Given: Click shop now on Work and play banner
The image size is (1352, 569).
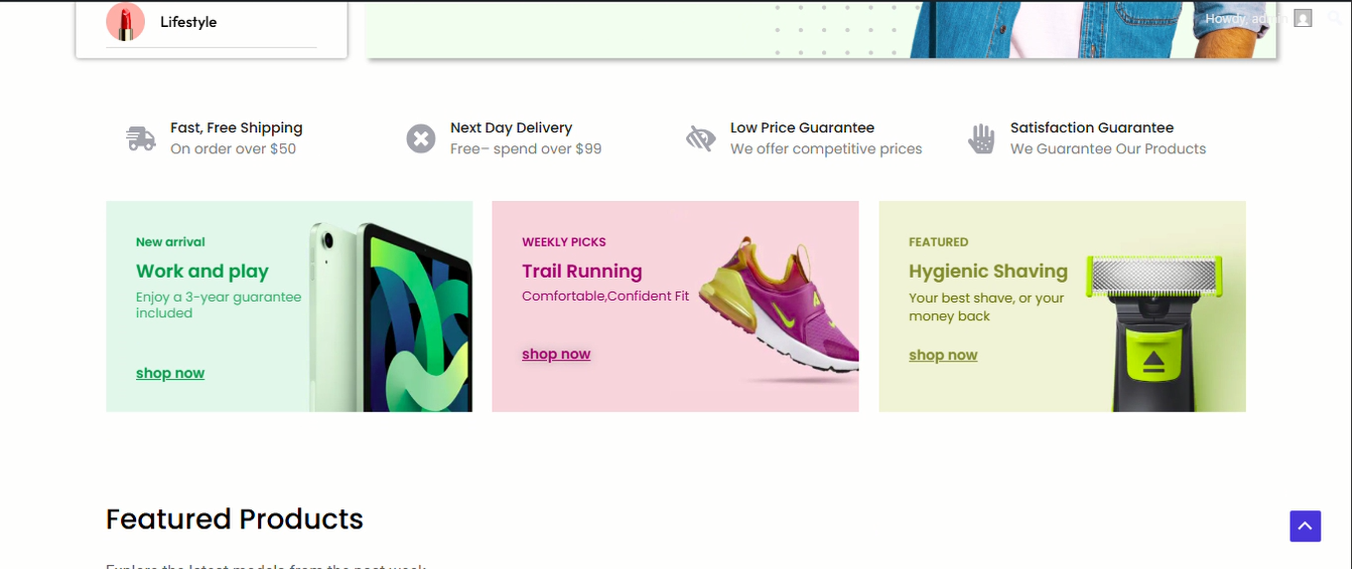Looking at the screenshot, I should pyautogui.click(x=170, y=373).
